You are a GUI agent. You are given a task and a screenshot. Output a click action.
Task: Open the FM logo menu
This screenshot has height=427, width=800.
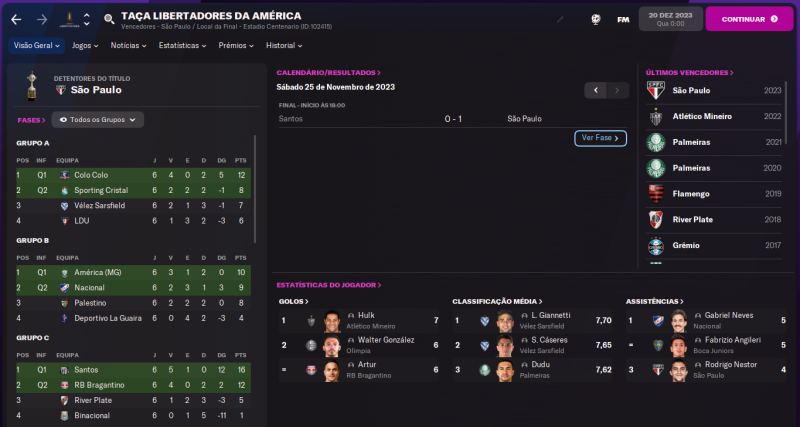pos(623,19)
